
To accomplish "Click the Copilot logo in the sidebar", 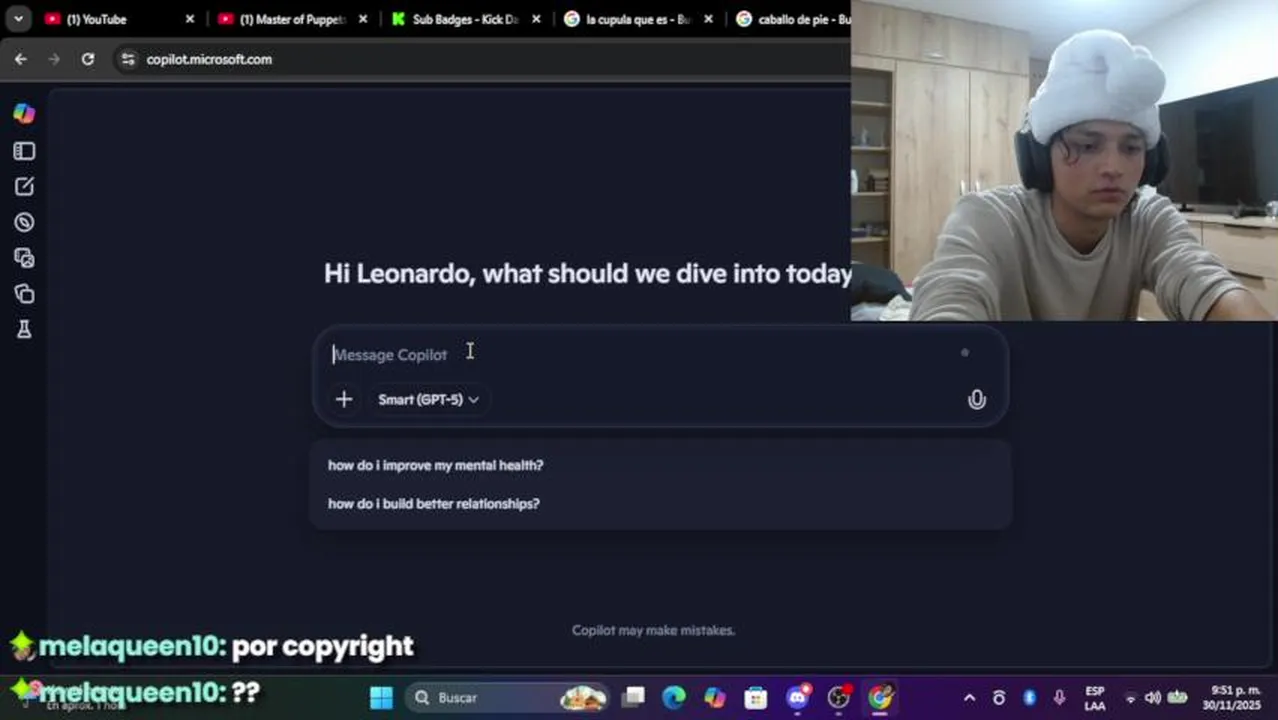I will pos(24,114).
